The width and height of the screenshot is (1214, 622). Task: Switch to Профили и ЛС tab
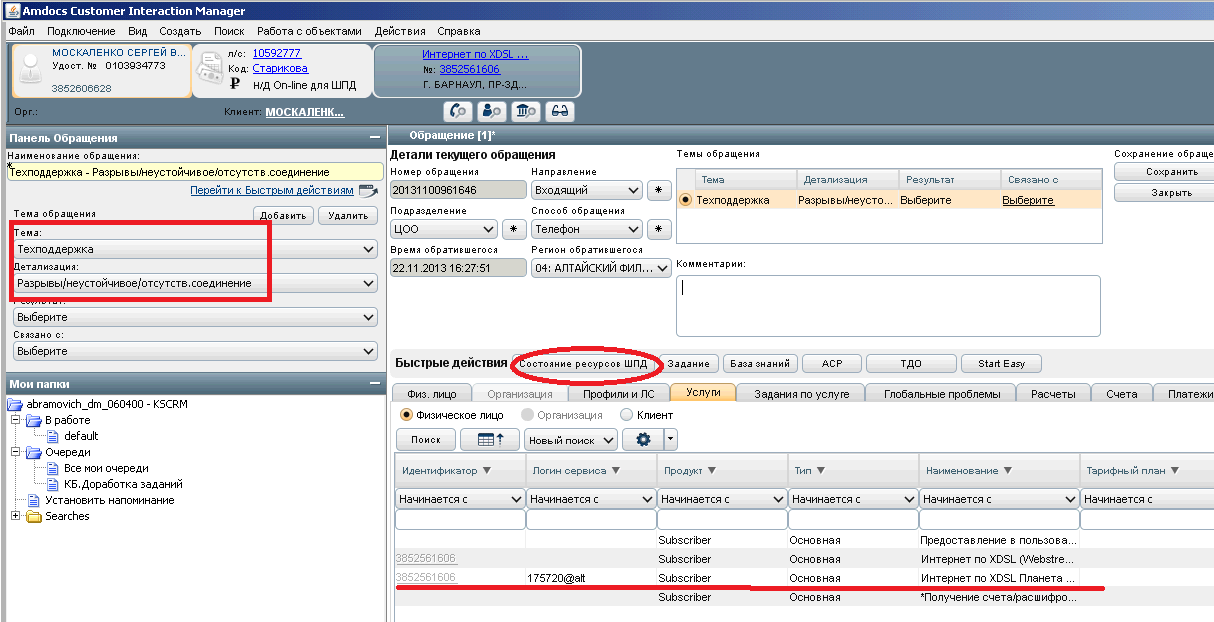click(x=619, y=394)
